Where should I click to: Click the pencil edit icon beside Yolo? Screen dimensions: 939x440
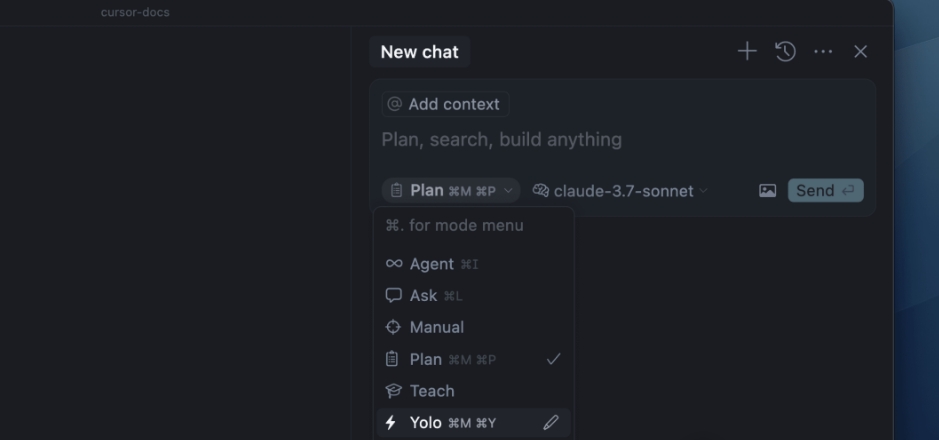tap(551, 423)
